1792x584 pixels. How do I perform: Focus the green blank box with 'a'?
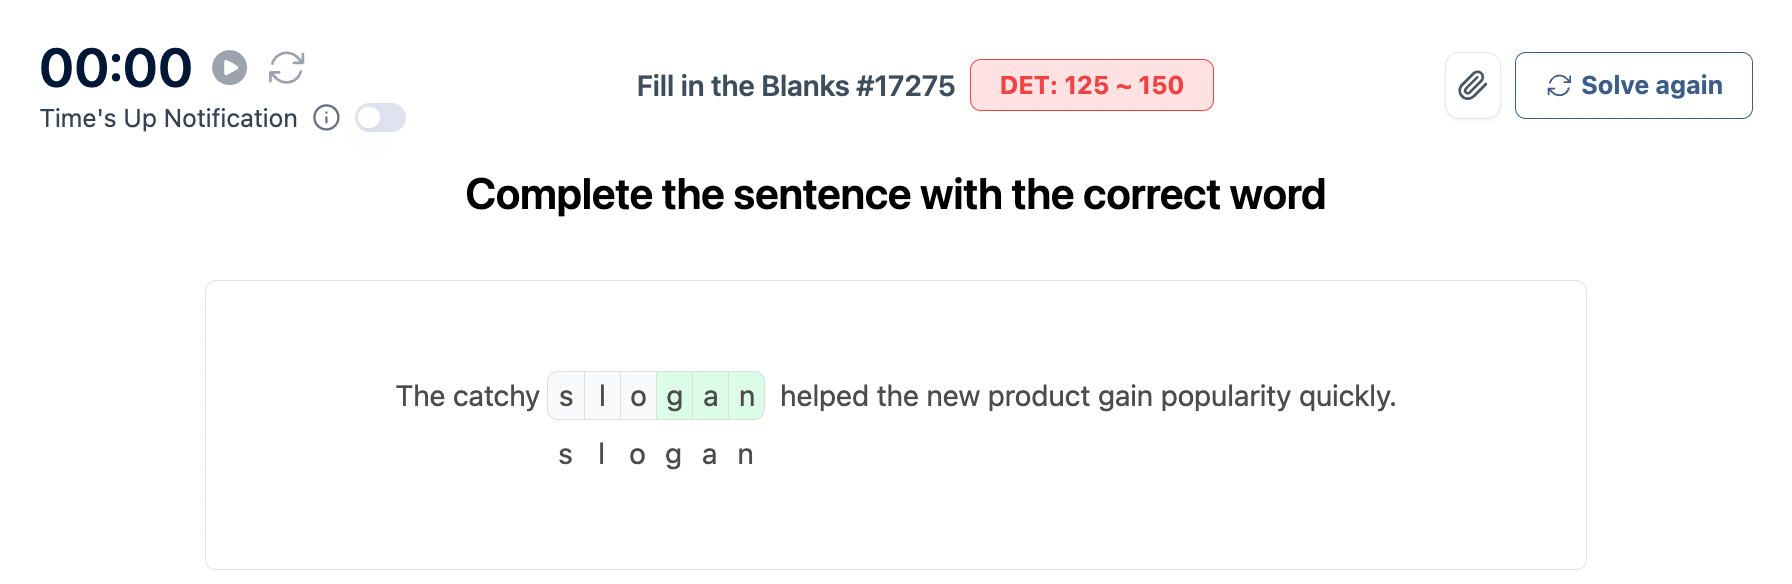click(x=710, y=396)
